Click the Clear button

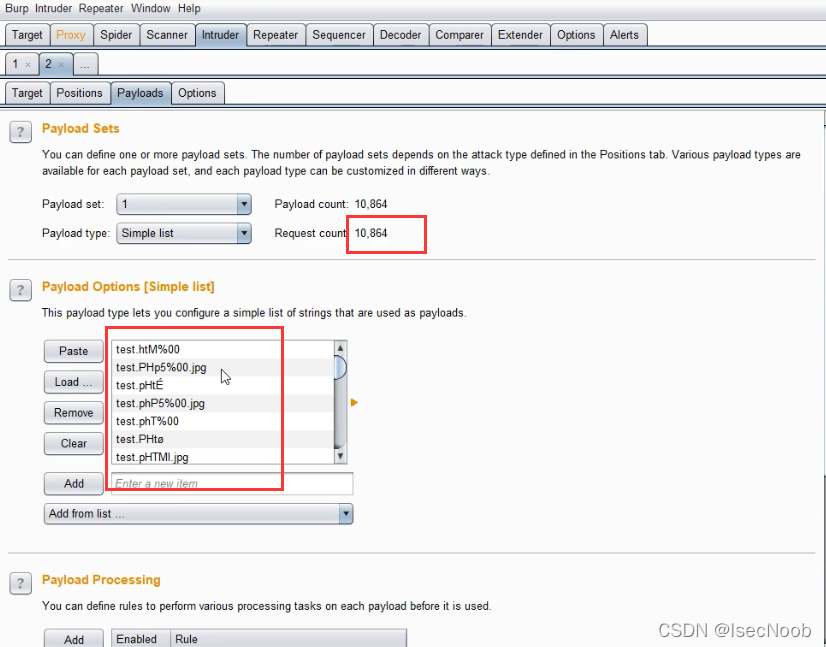coord(74,444)
